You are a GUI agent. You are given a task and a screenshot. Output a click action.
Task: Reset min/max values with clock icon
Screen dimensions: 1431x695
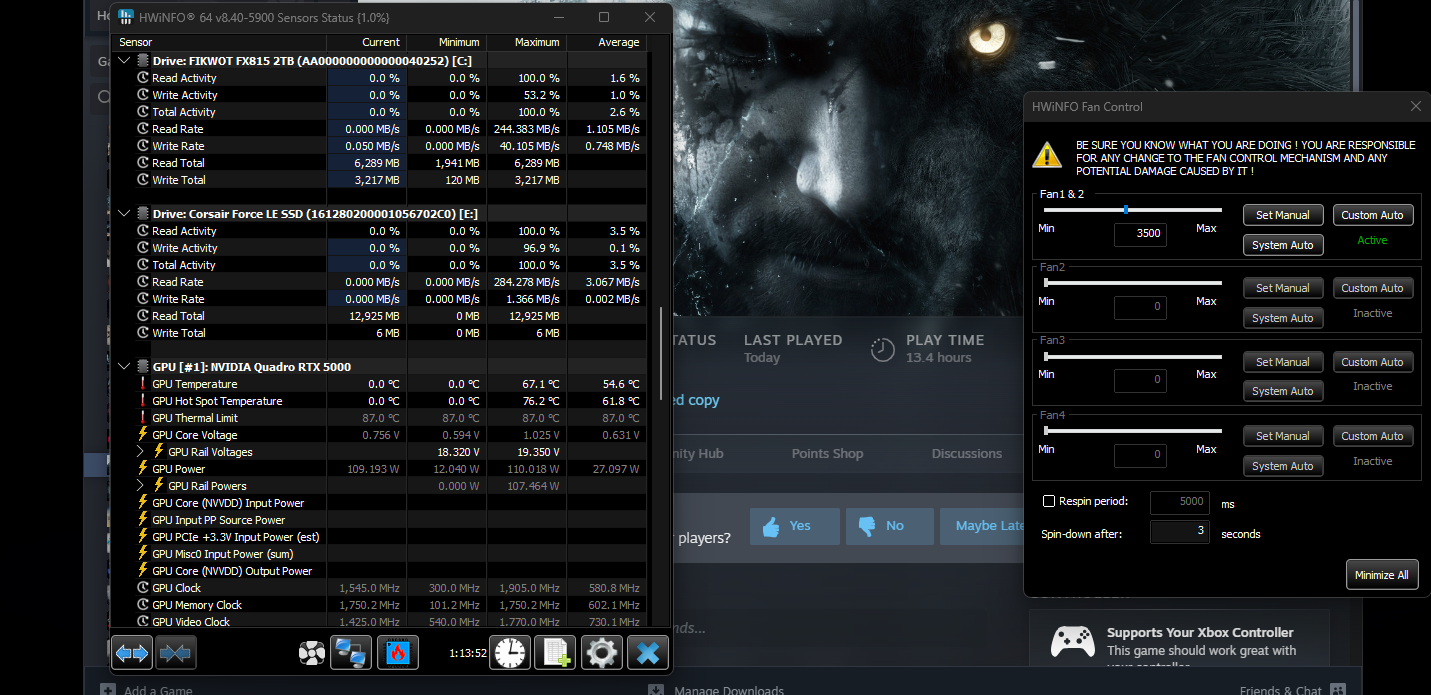click(509, 653)
